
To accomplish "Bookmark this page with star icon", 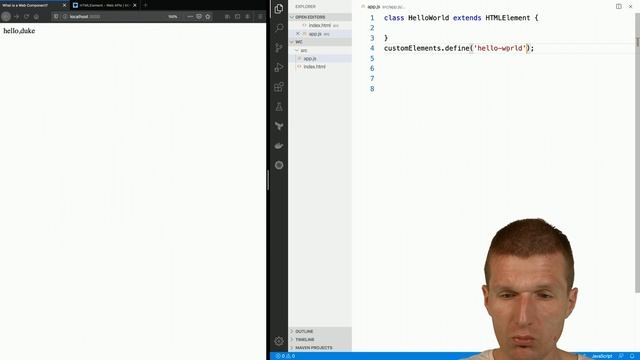I will (x=208, y=17).
